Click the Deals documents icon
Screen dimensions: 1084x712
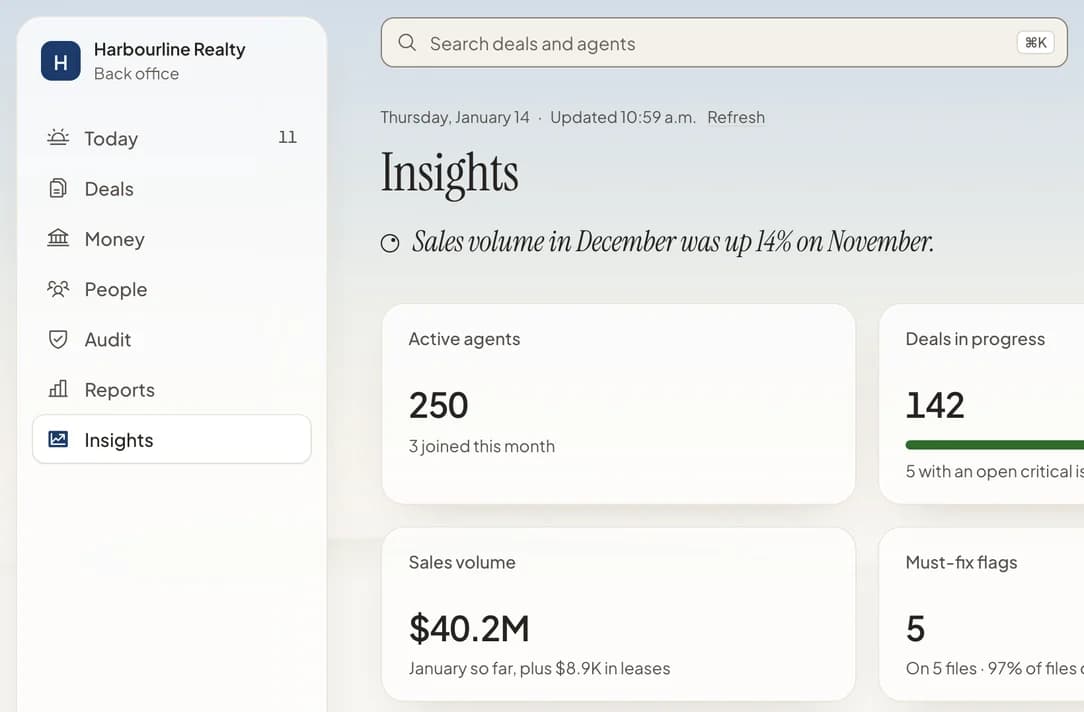click(58, 188)
